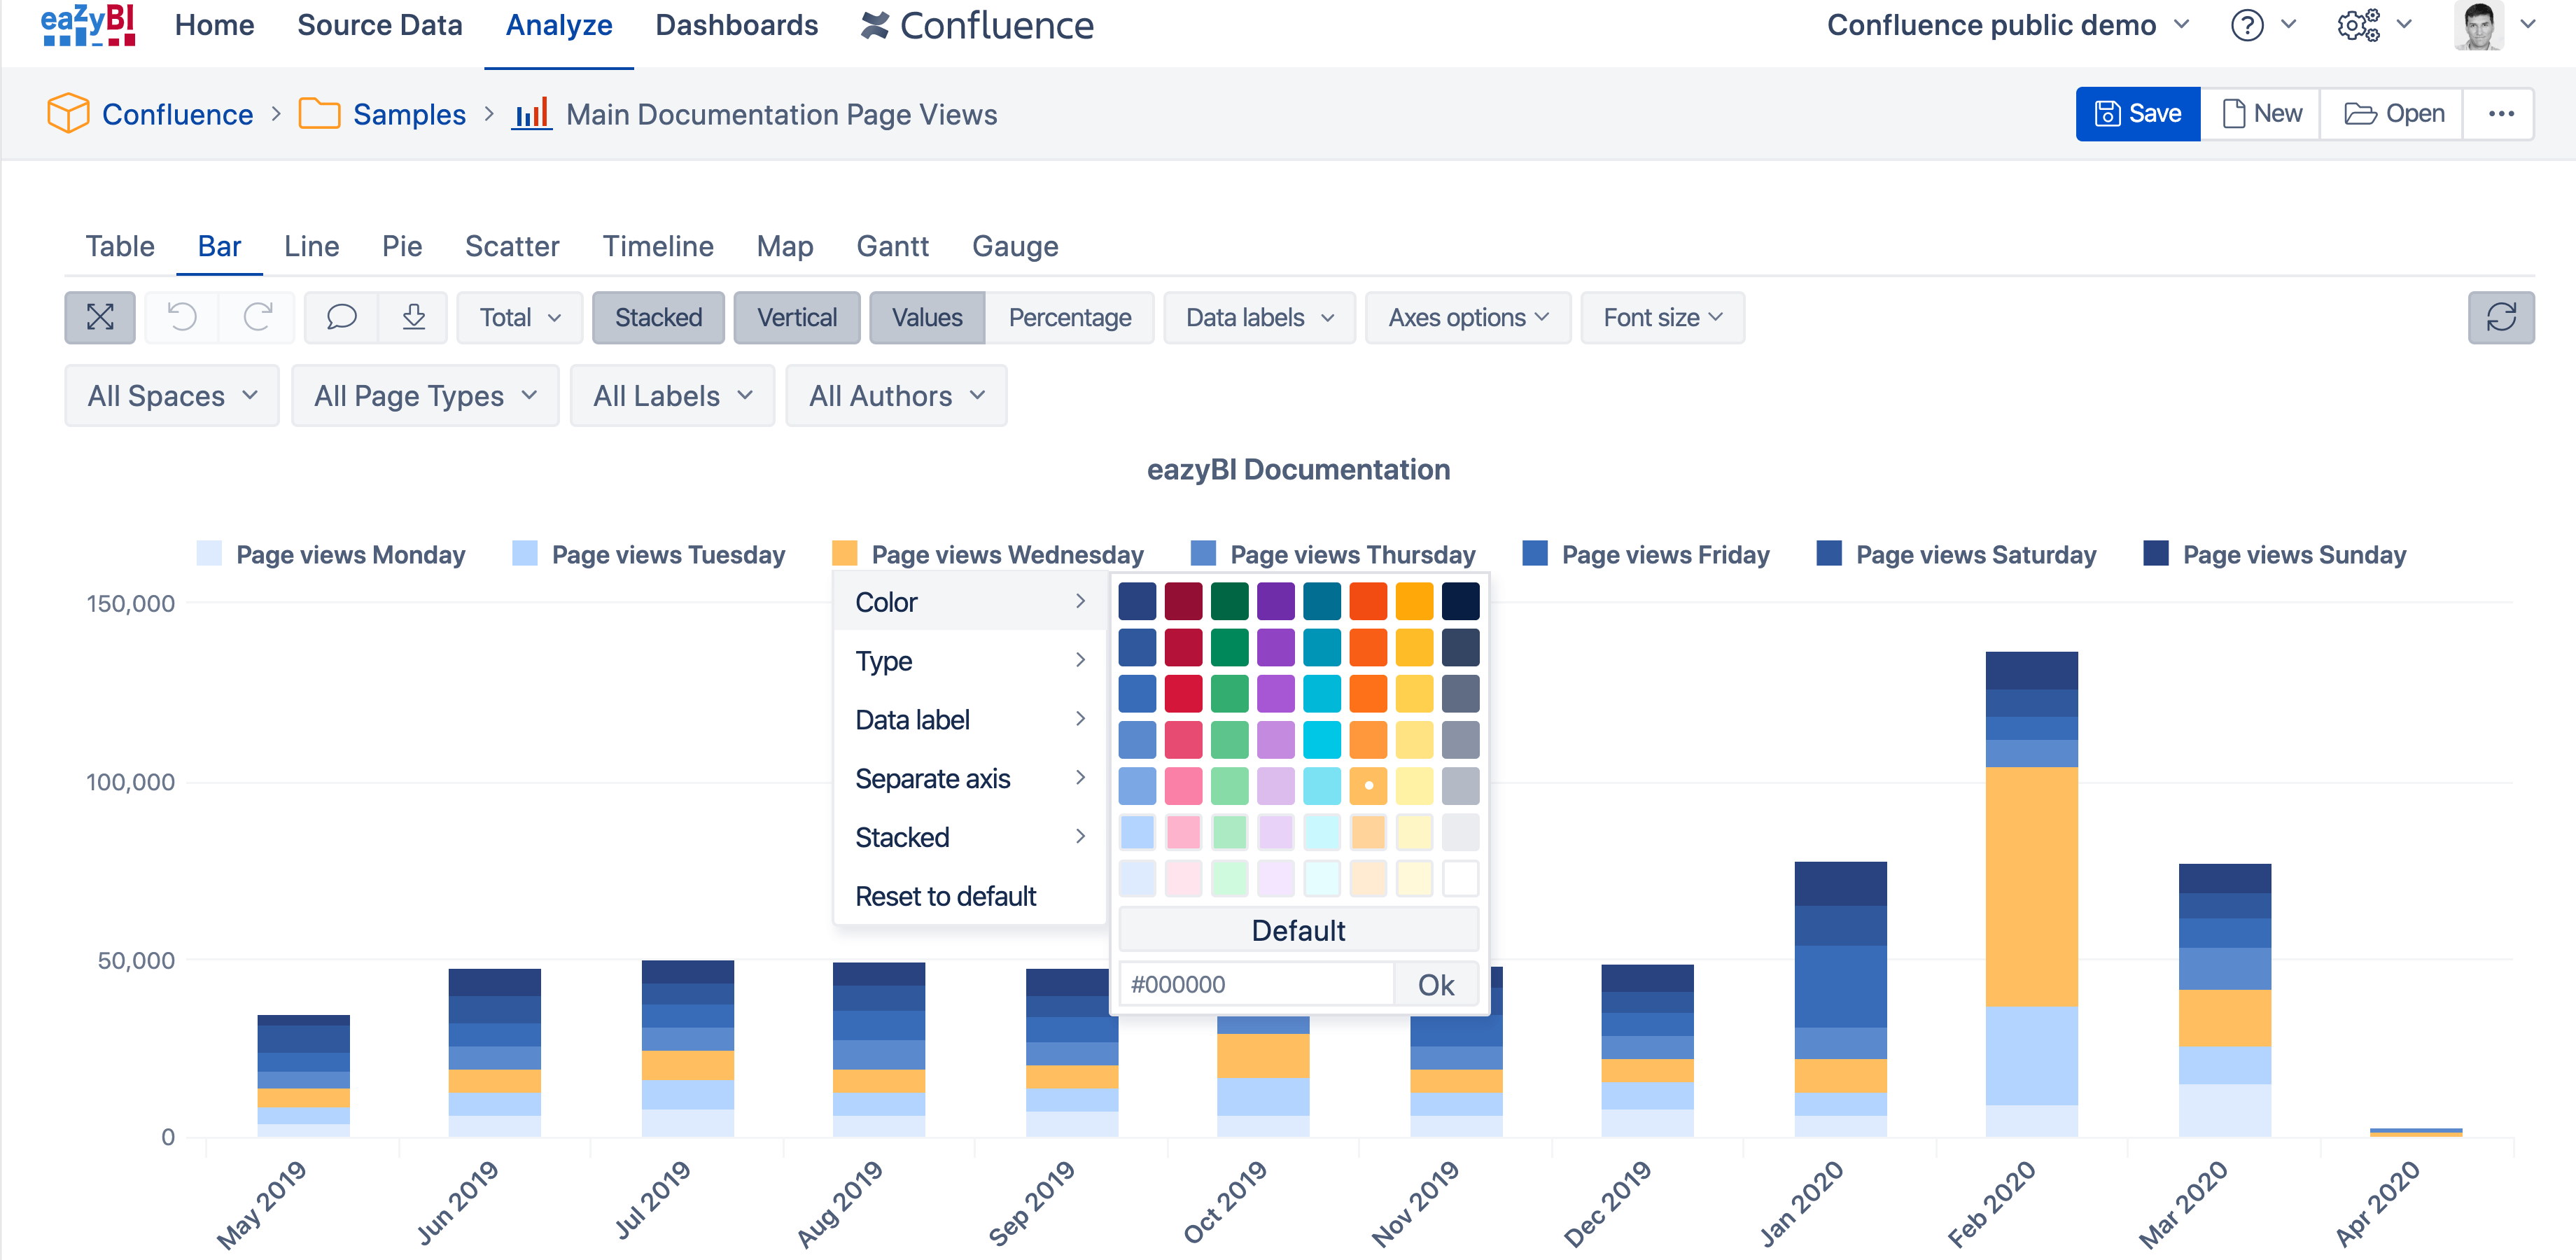Viewport: 2576px width, 1260px height.
Task: Open the settings gears menu
Action: 2374,25
